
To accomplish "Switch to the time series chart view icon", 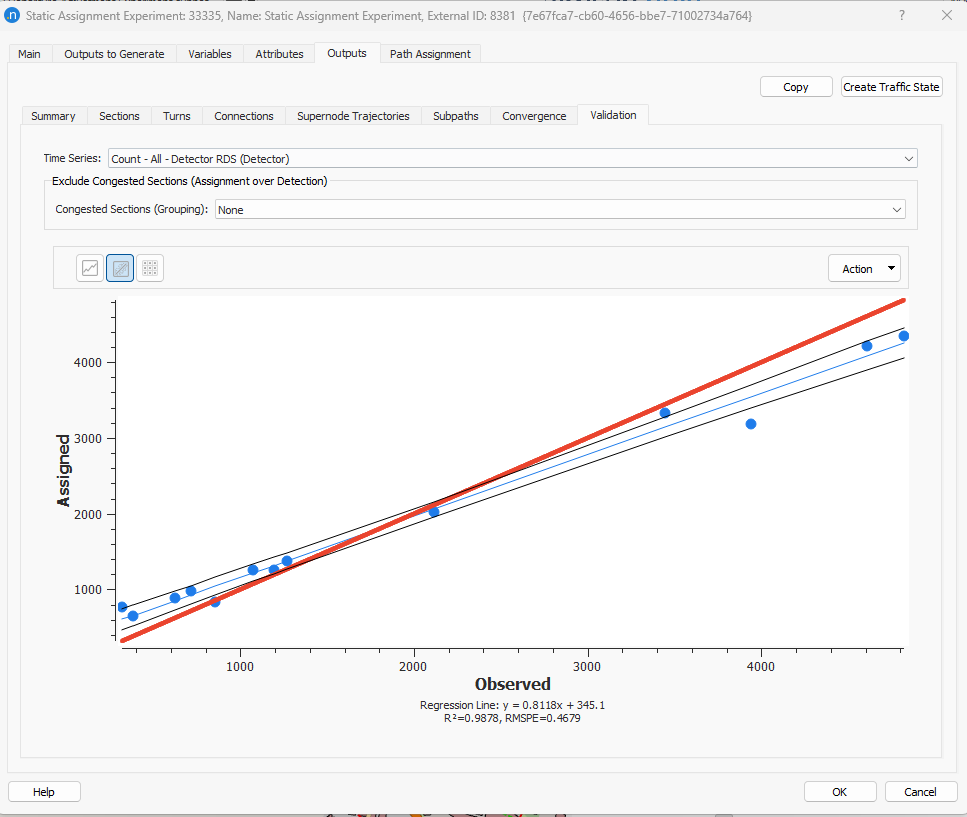I will point(88,267).
